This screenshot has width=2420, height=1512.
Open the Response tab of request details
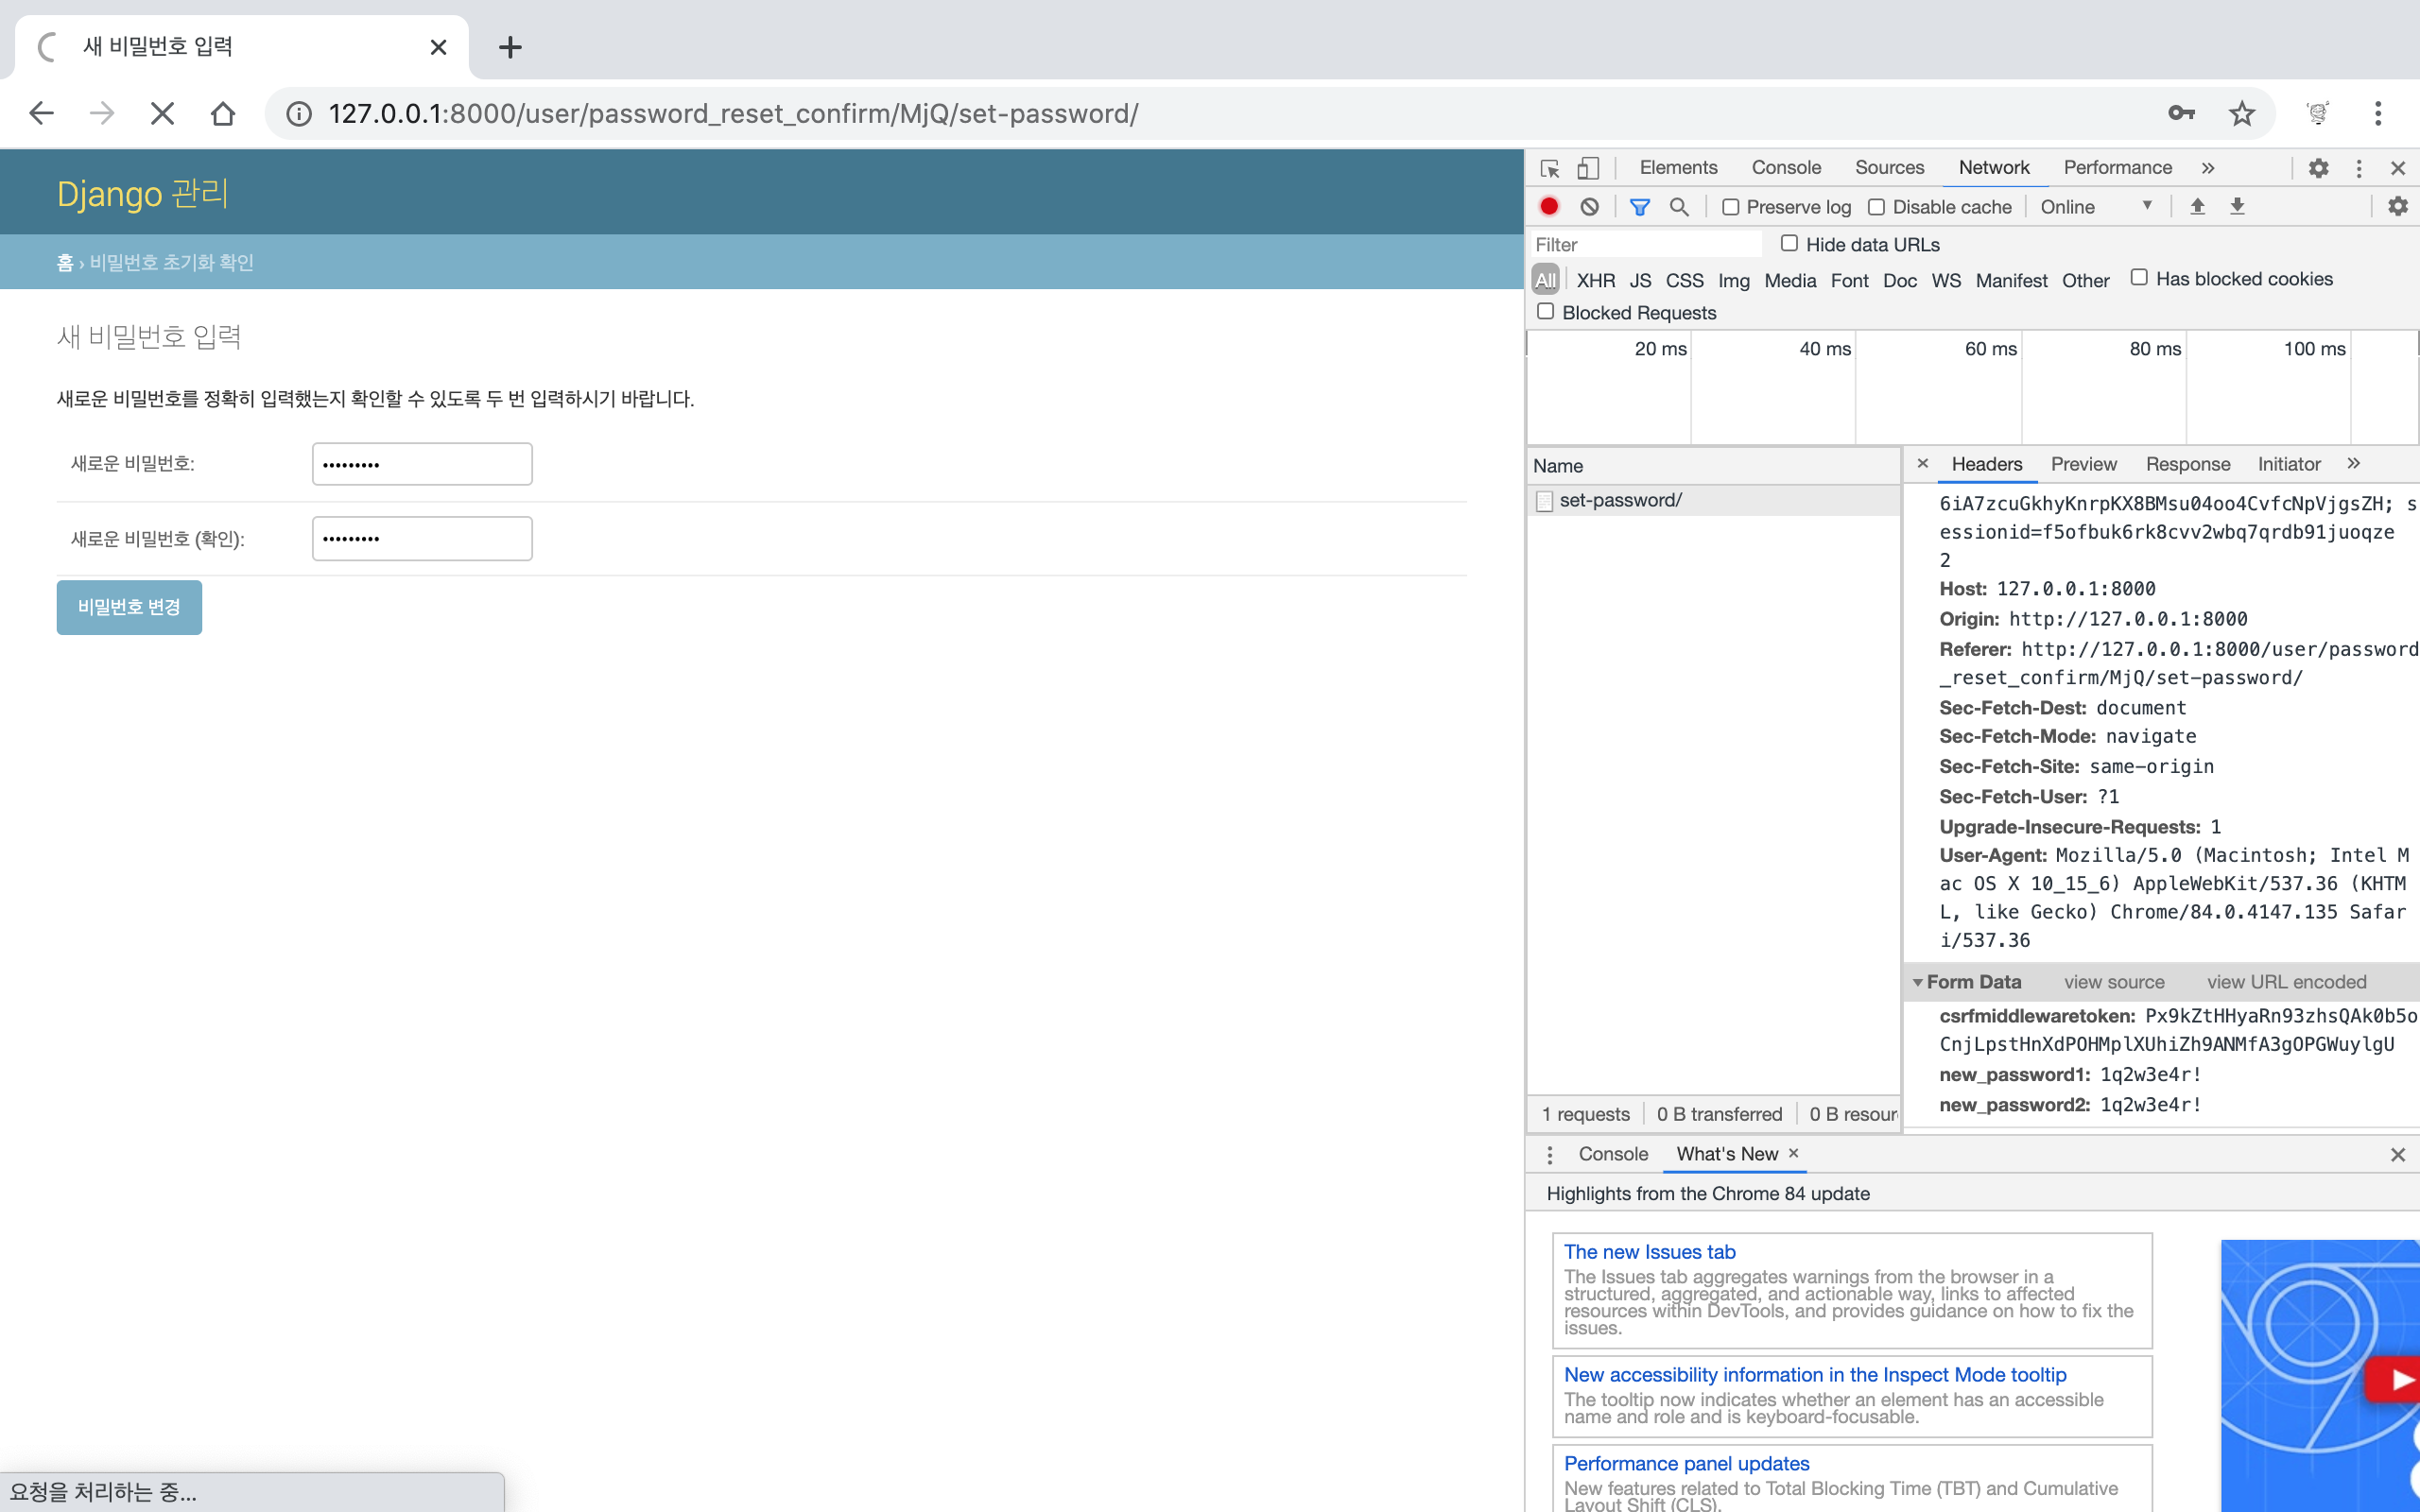click(2187, 464)
